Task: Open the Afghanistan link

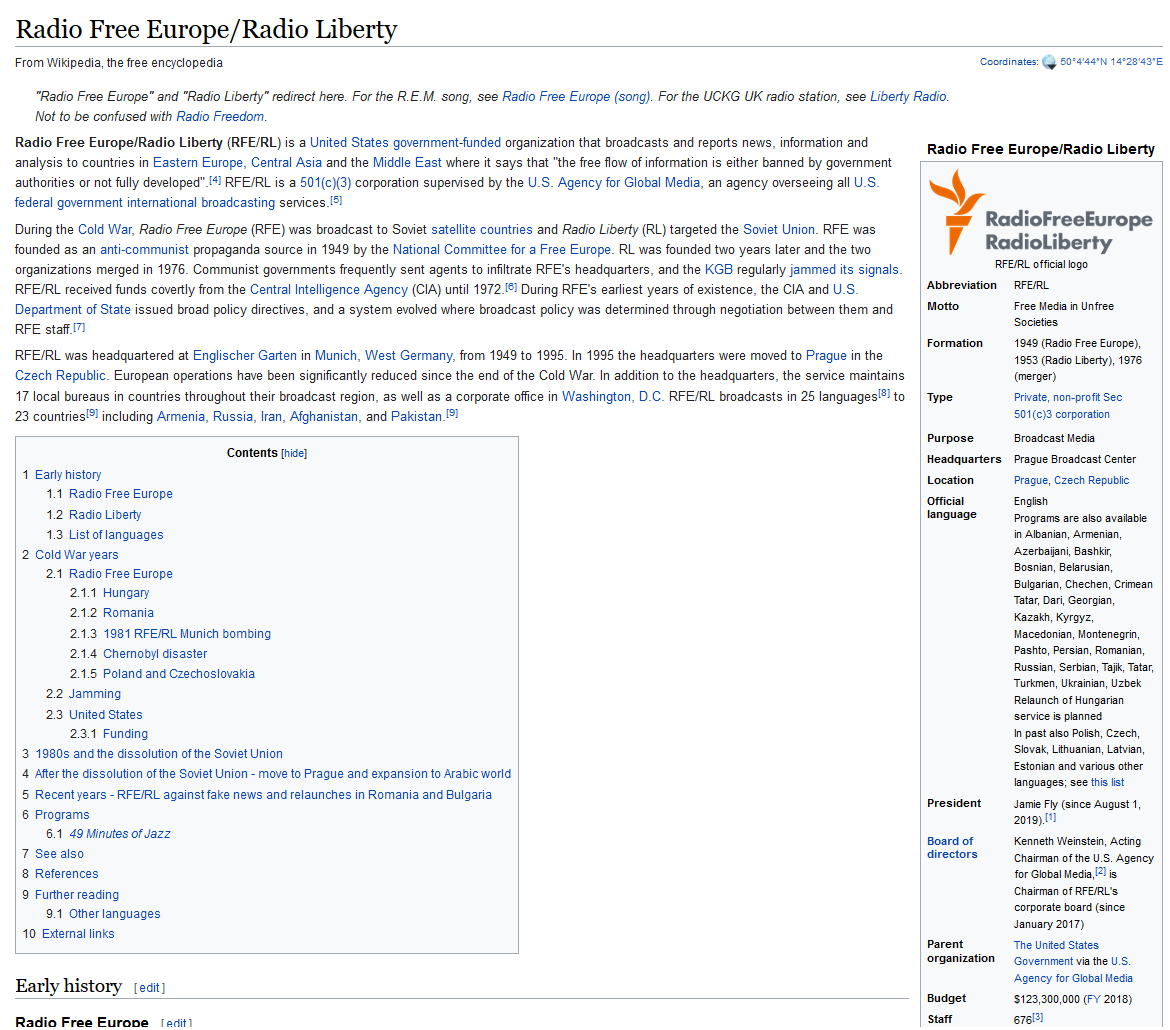Action: (324, 417)
